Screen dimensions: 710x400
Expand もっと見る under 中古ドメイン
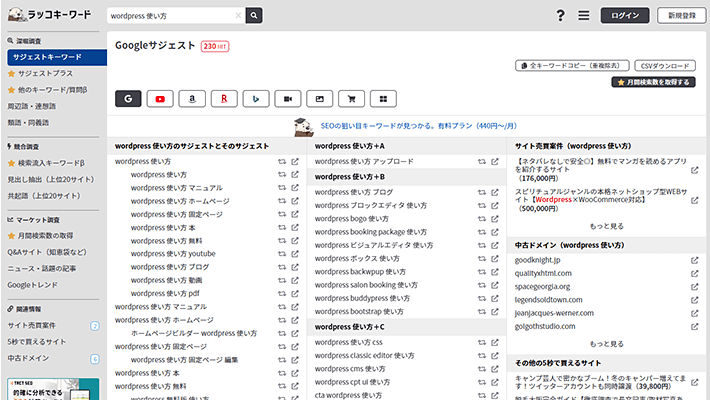[x=606, y=344]
